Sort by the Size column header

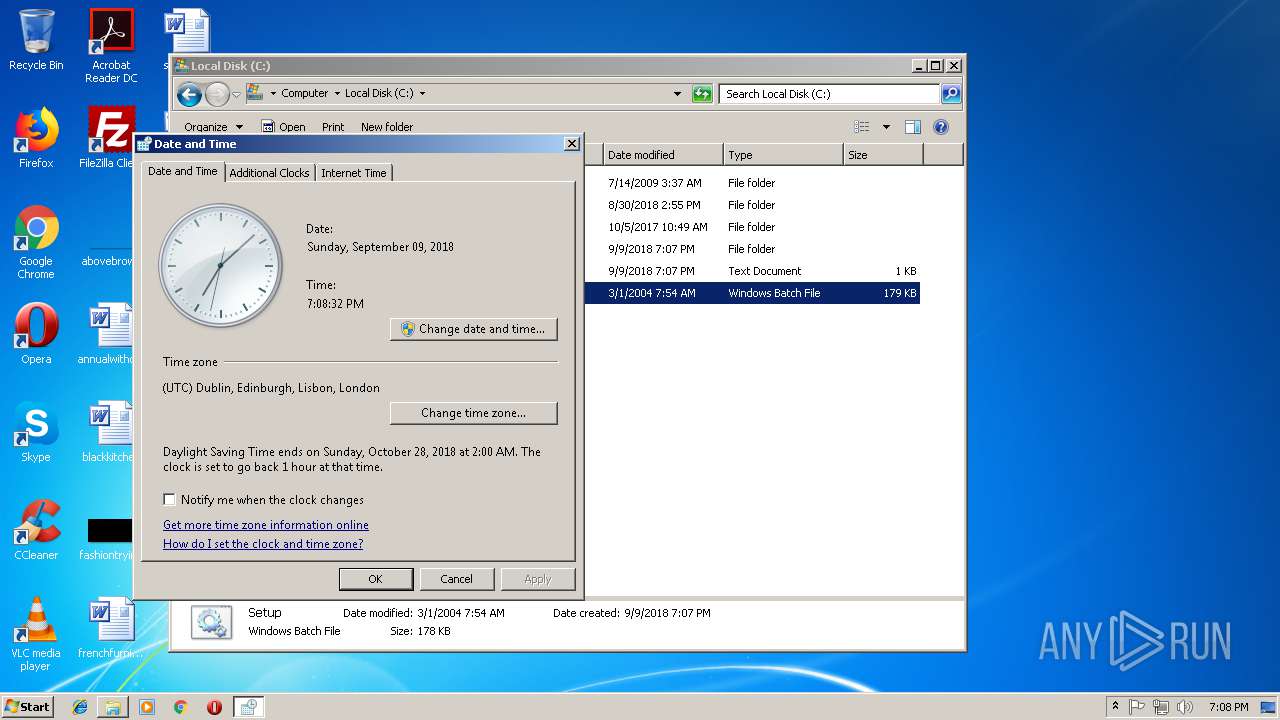coord(883,155)
